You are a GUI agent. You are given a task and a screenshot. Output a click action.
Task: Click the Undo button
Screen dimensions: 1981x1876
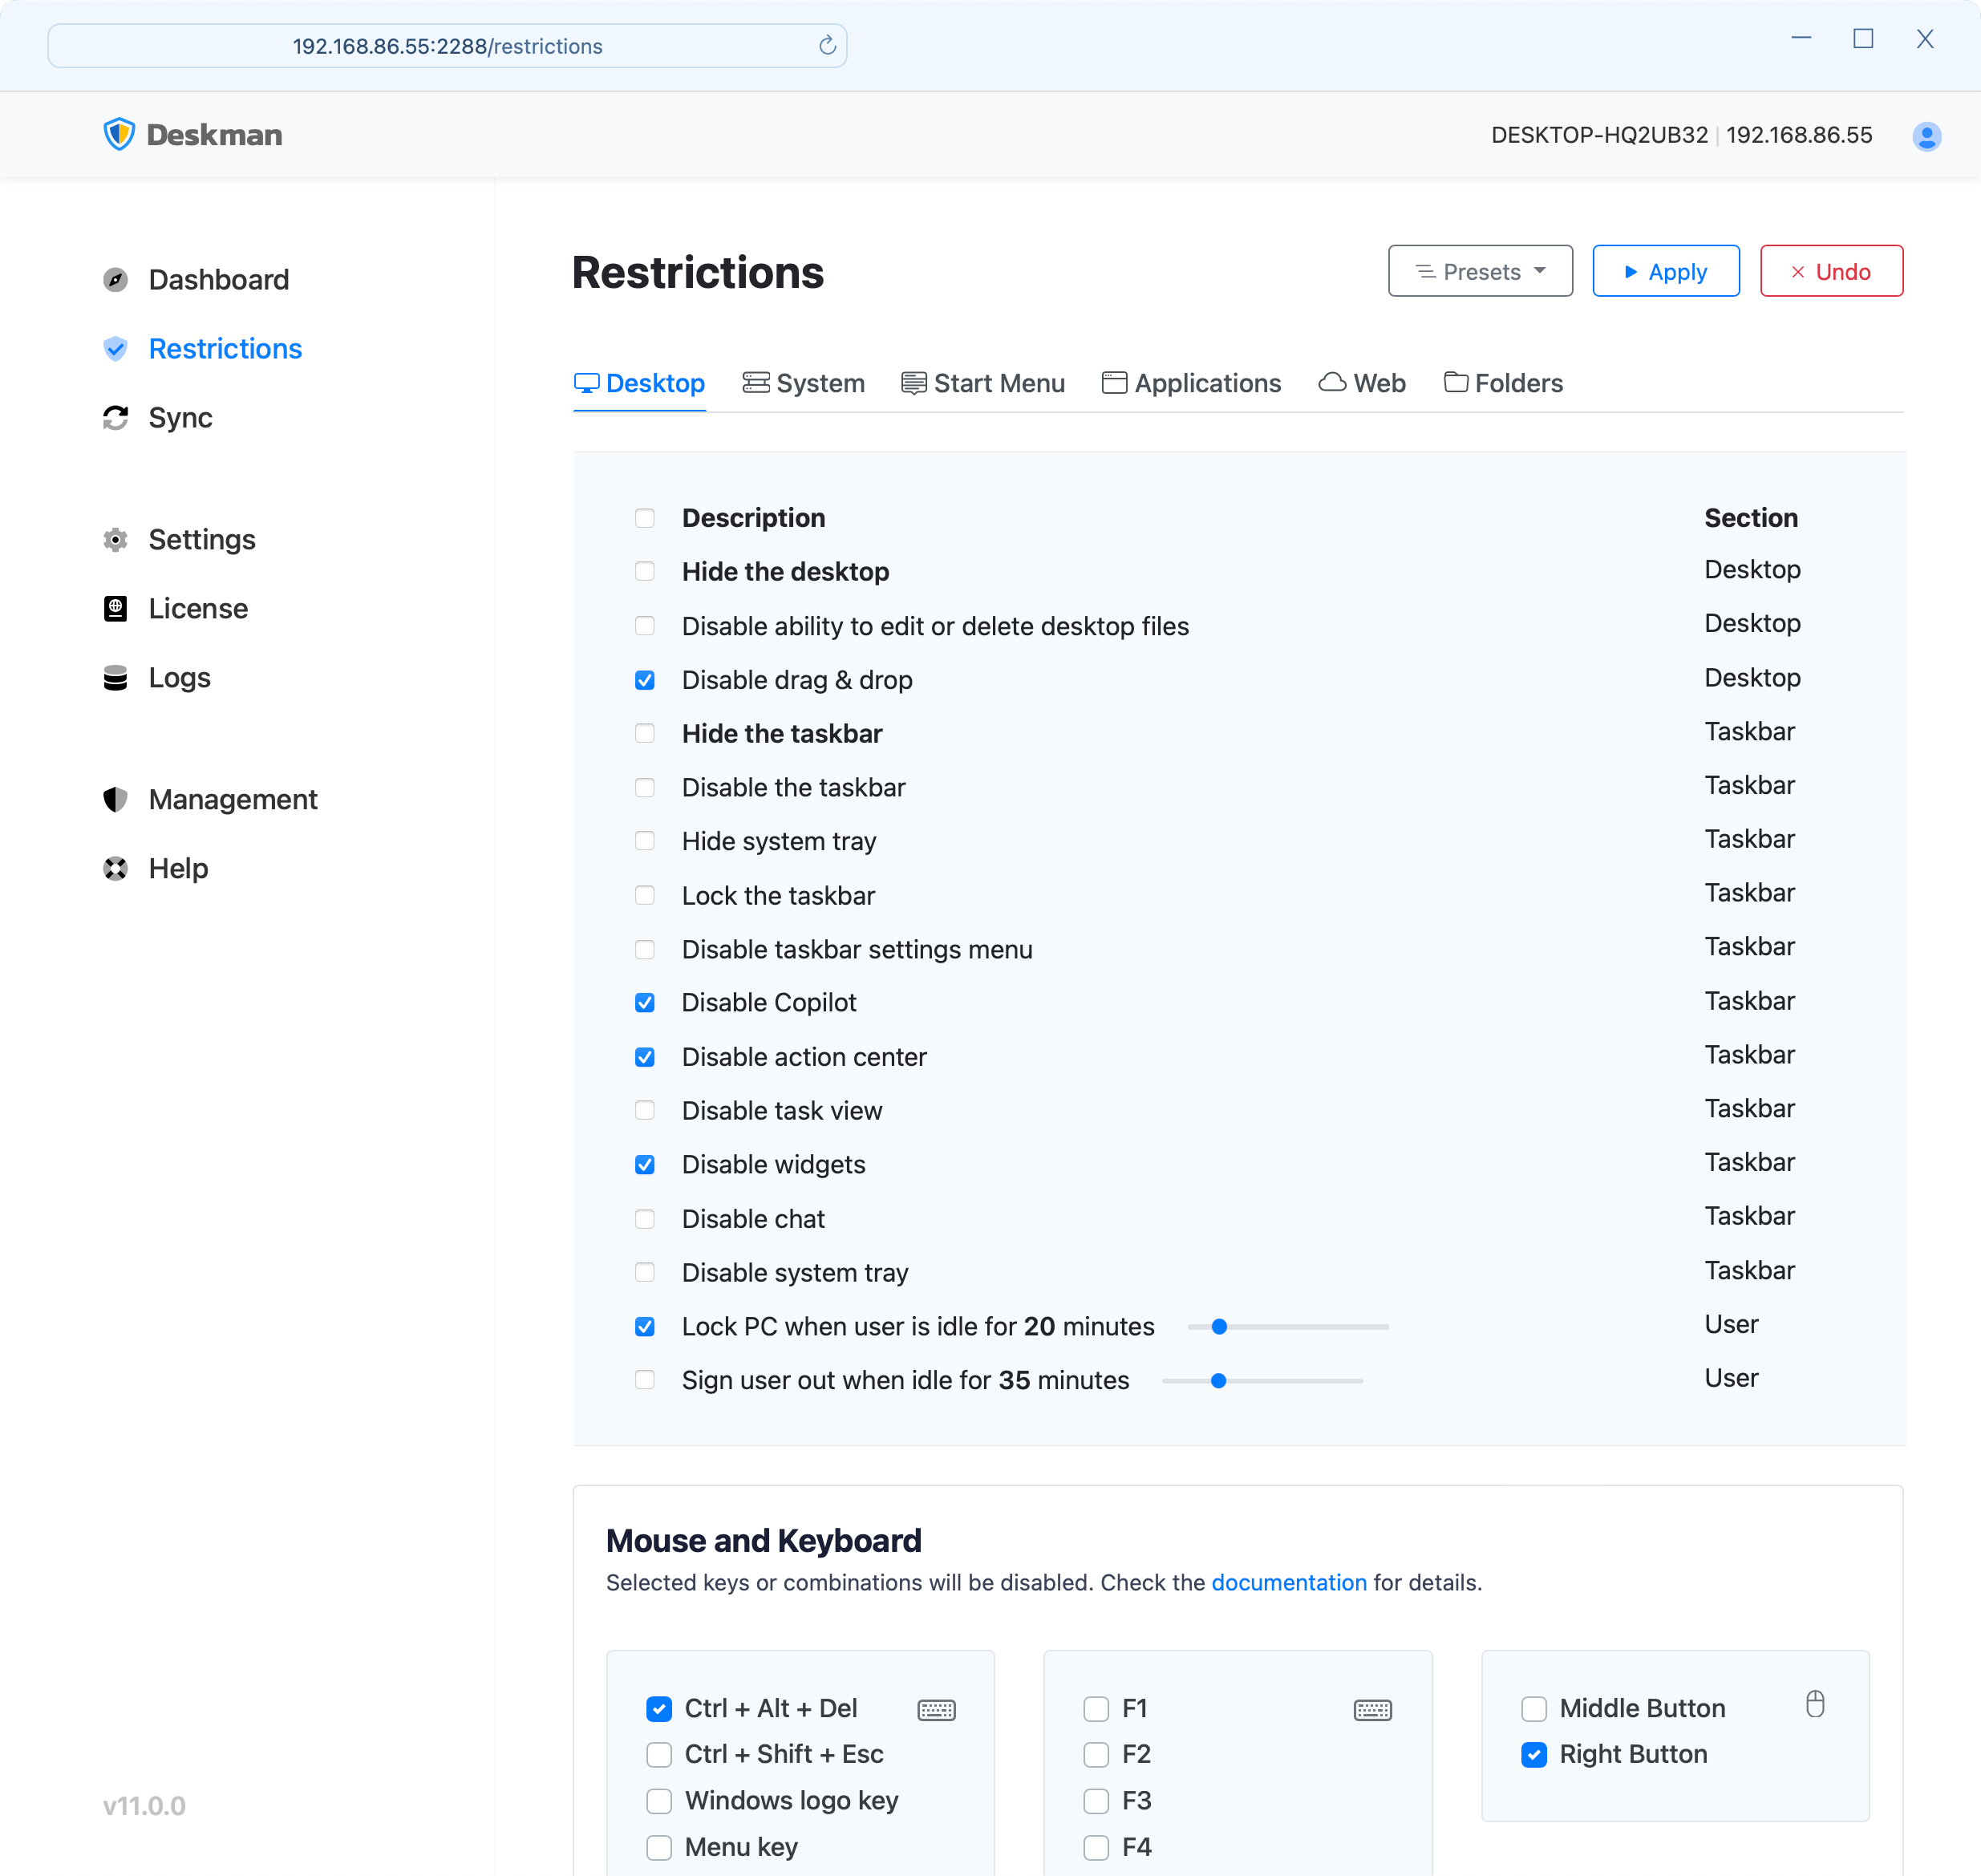point(1831,271)
